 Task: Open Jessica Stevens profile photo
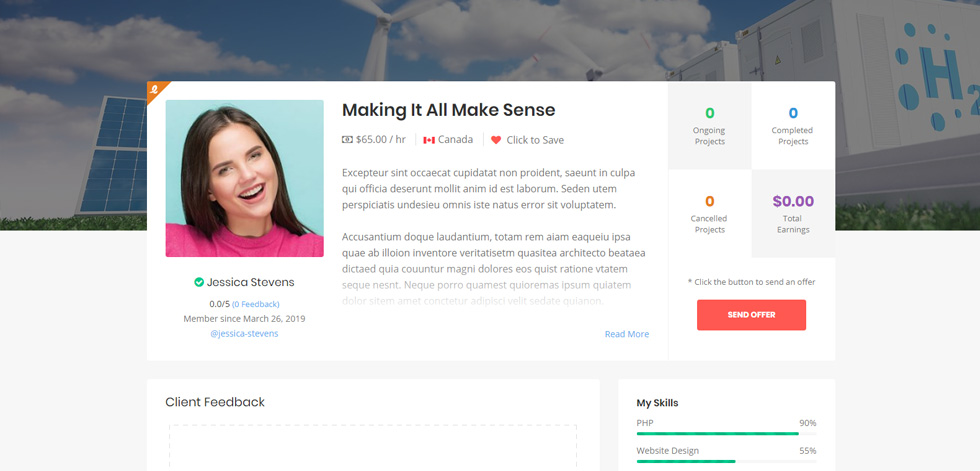(244, 178)
